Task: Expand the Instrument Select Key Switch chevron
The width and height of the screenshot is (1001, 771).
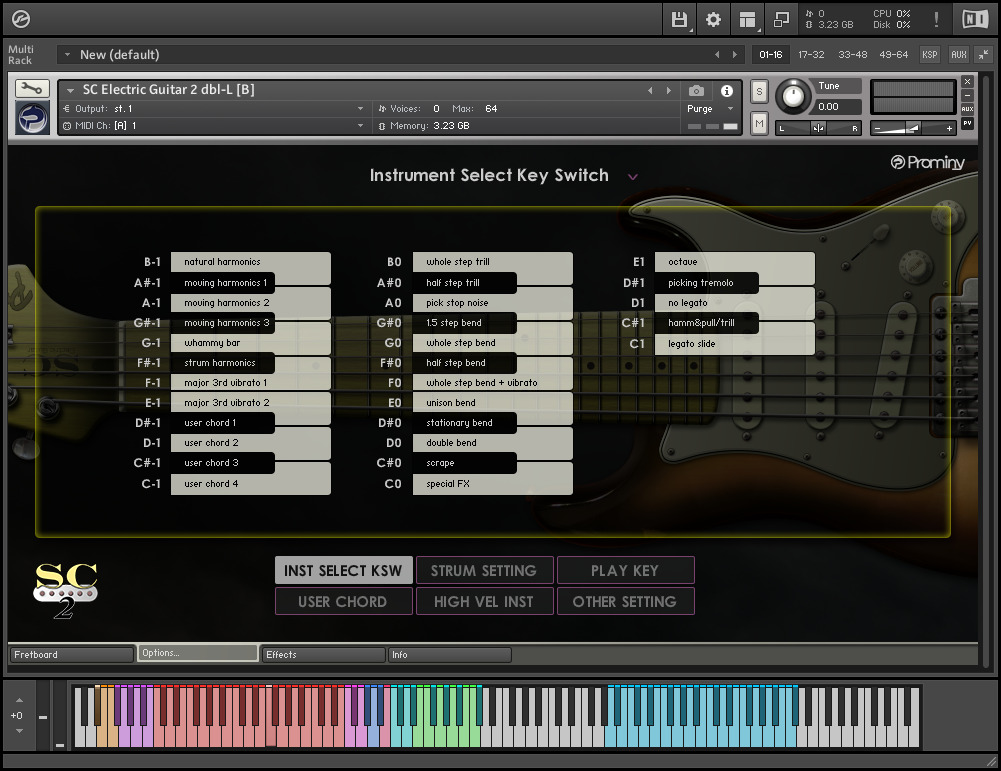Action: tap(633, 177)
